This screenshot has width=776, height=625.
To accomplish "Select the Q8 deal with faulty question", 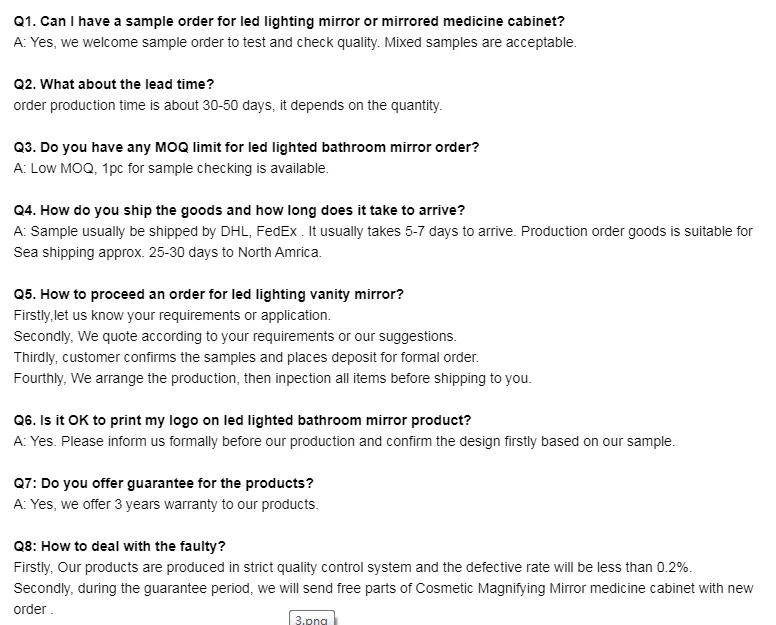I will click(120, 546).
